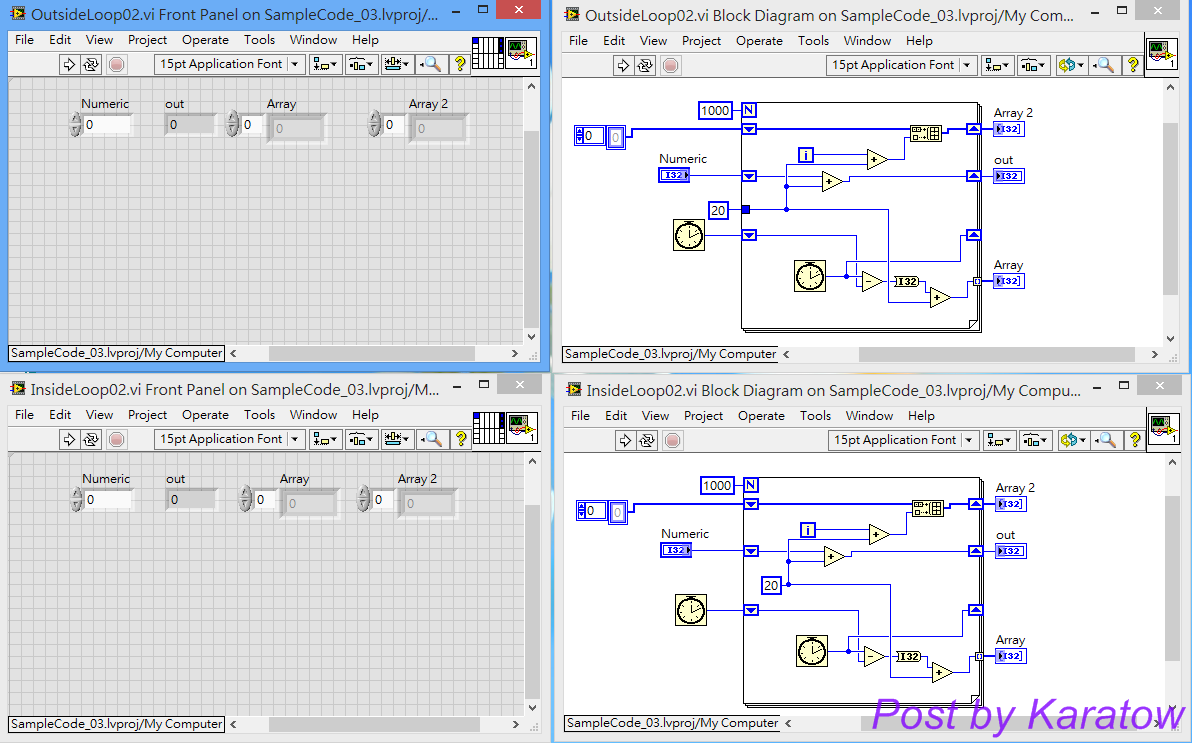Click the search magnifying glass on OutsideLoop02 toolbar
The width and height of the screenshot is (1192, 743).
click(430, 64)
